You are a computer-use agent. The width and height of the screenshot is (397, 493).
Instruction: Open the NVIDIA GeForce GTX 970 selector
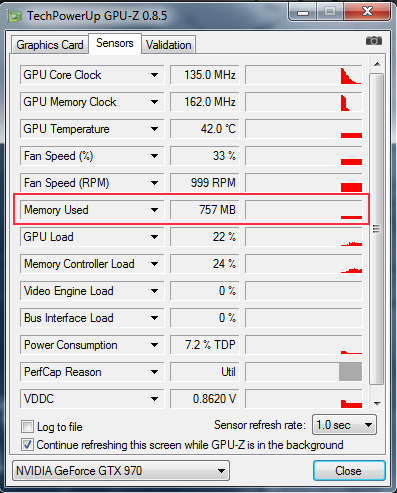point(121,471)
